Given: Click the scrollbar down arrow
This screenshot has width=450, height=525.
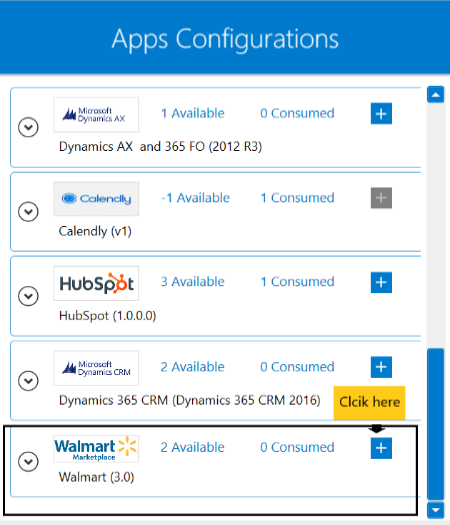Looking at the screenshot, I should click(436, 511).
